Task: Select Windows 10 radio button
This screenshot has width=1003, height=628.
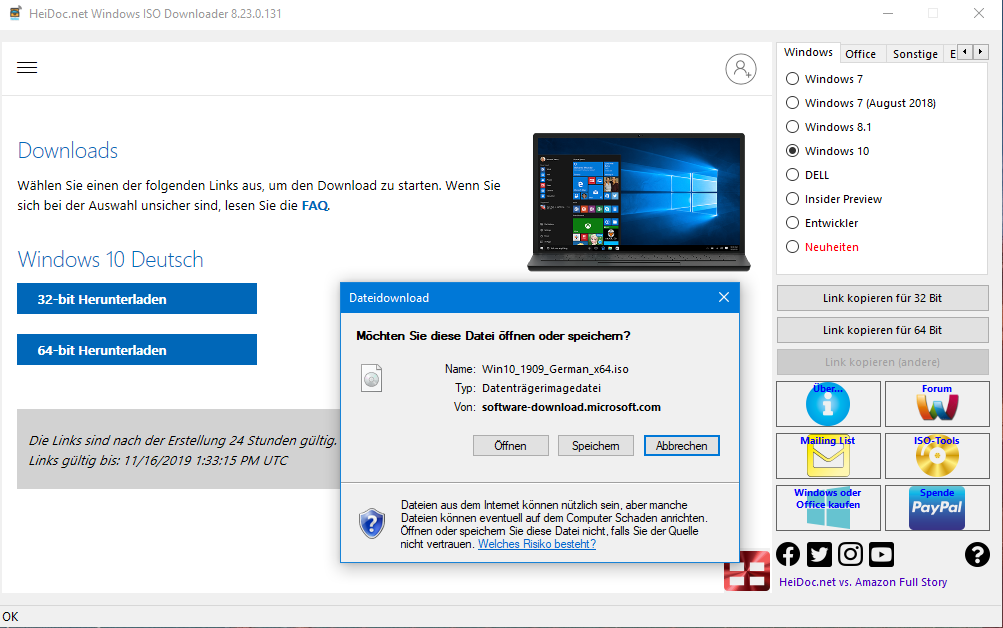Action: 793,151
